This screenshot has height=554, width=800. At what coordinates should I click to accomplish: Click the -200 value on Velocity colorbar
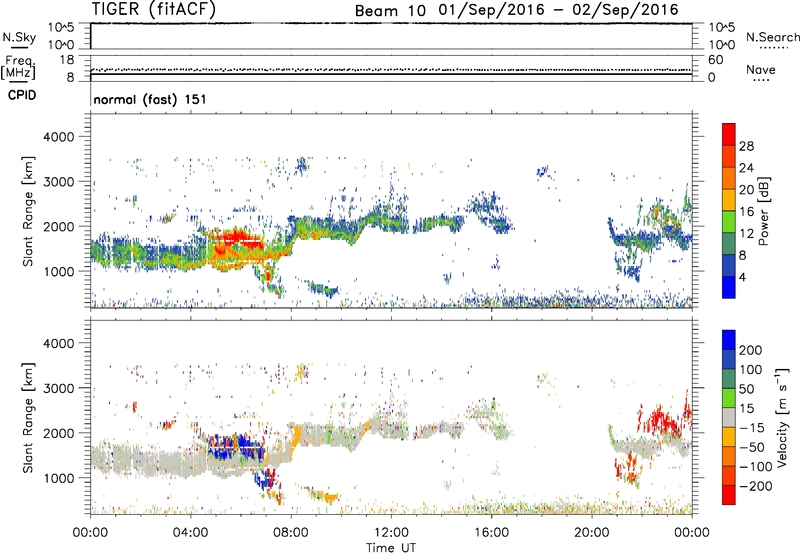(x=756, y=486)
